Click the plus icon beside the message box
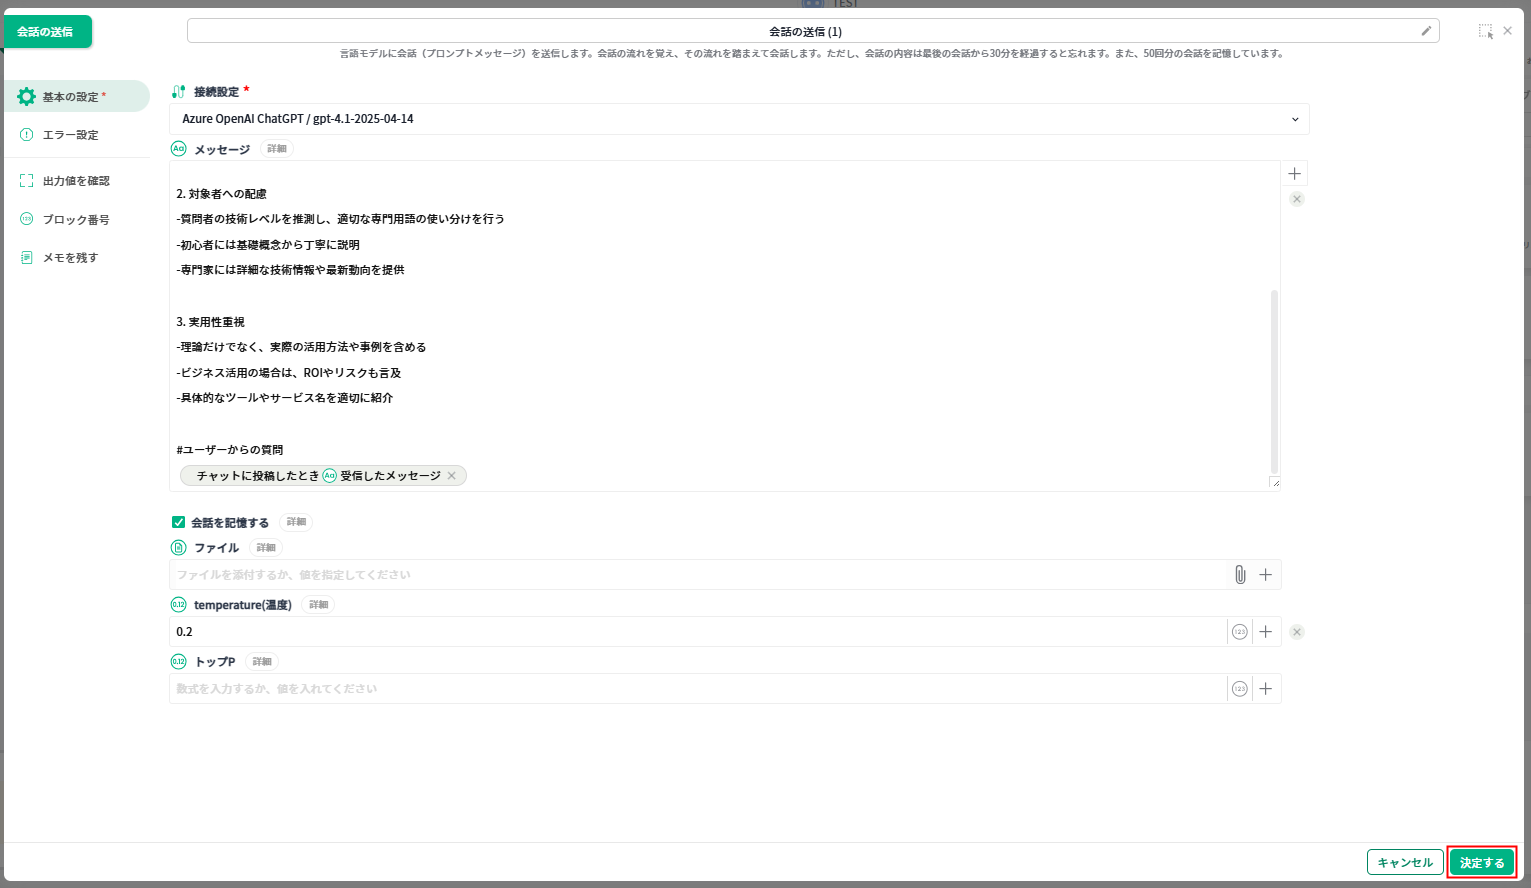This screenshot has width=1531, height=888. [1294, 174]
